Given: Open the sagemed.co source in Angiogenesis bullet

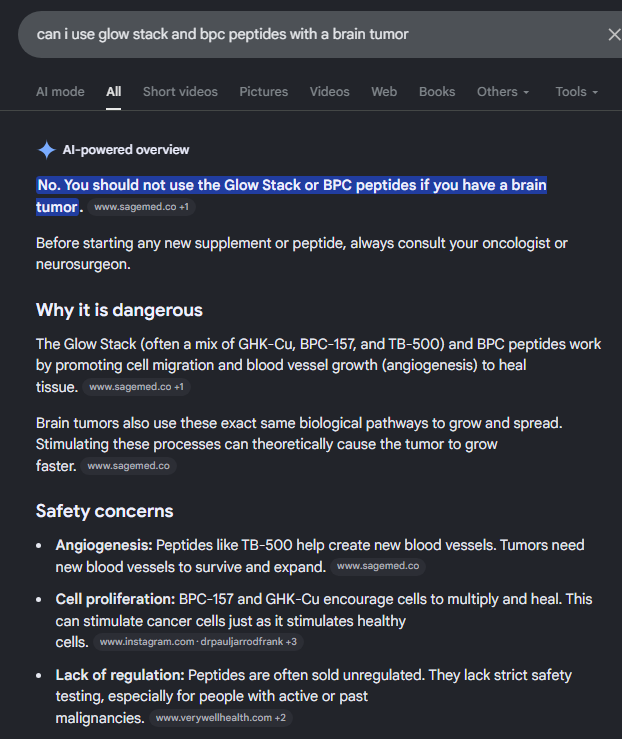Looking at the screenshot, I should [x=378, y=566].
